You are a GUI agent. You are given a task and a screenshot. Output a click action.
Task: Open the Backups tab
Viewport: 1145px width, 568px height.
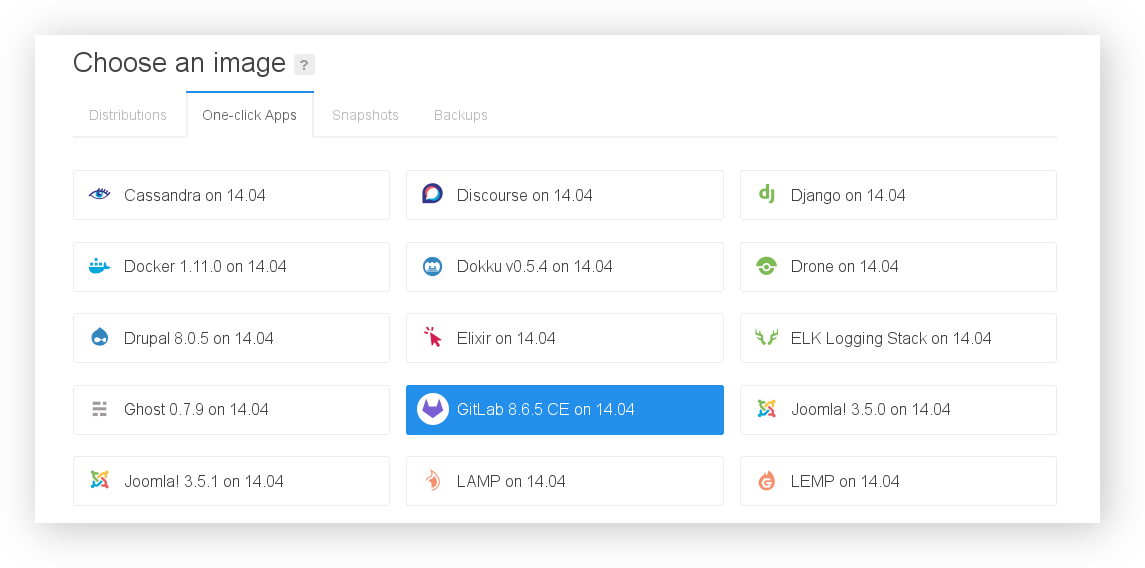461,115
